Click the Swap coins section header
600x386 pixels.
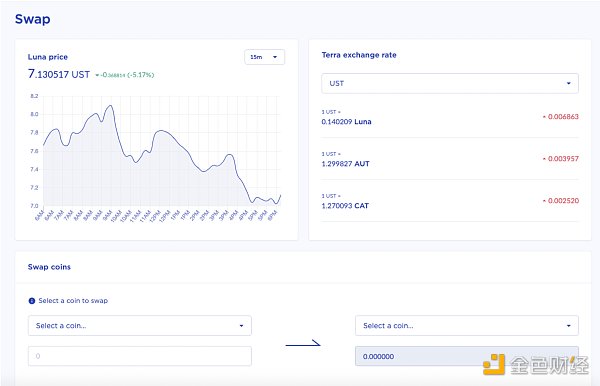tap(49, 267)
